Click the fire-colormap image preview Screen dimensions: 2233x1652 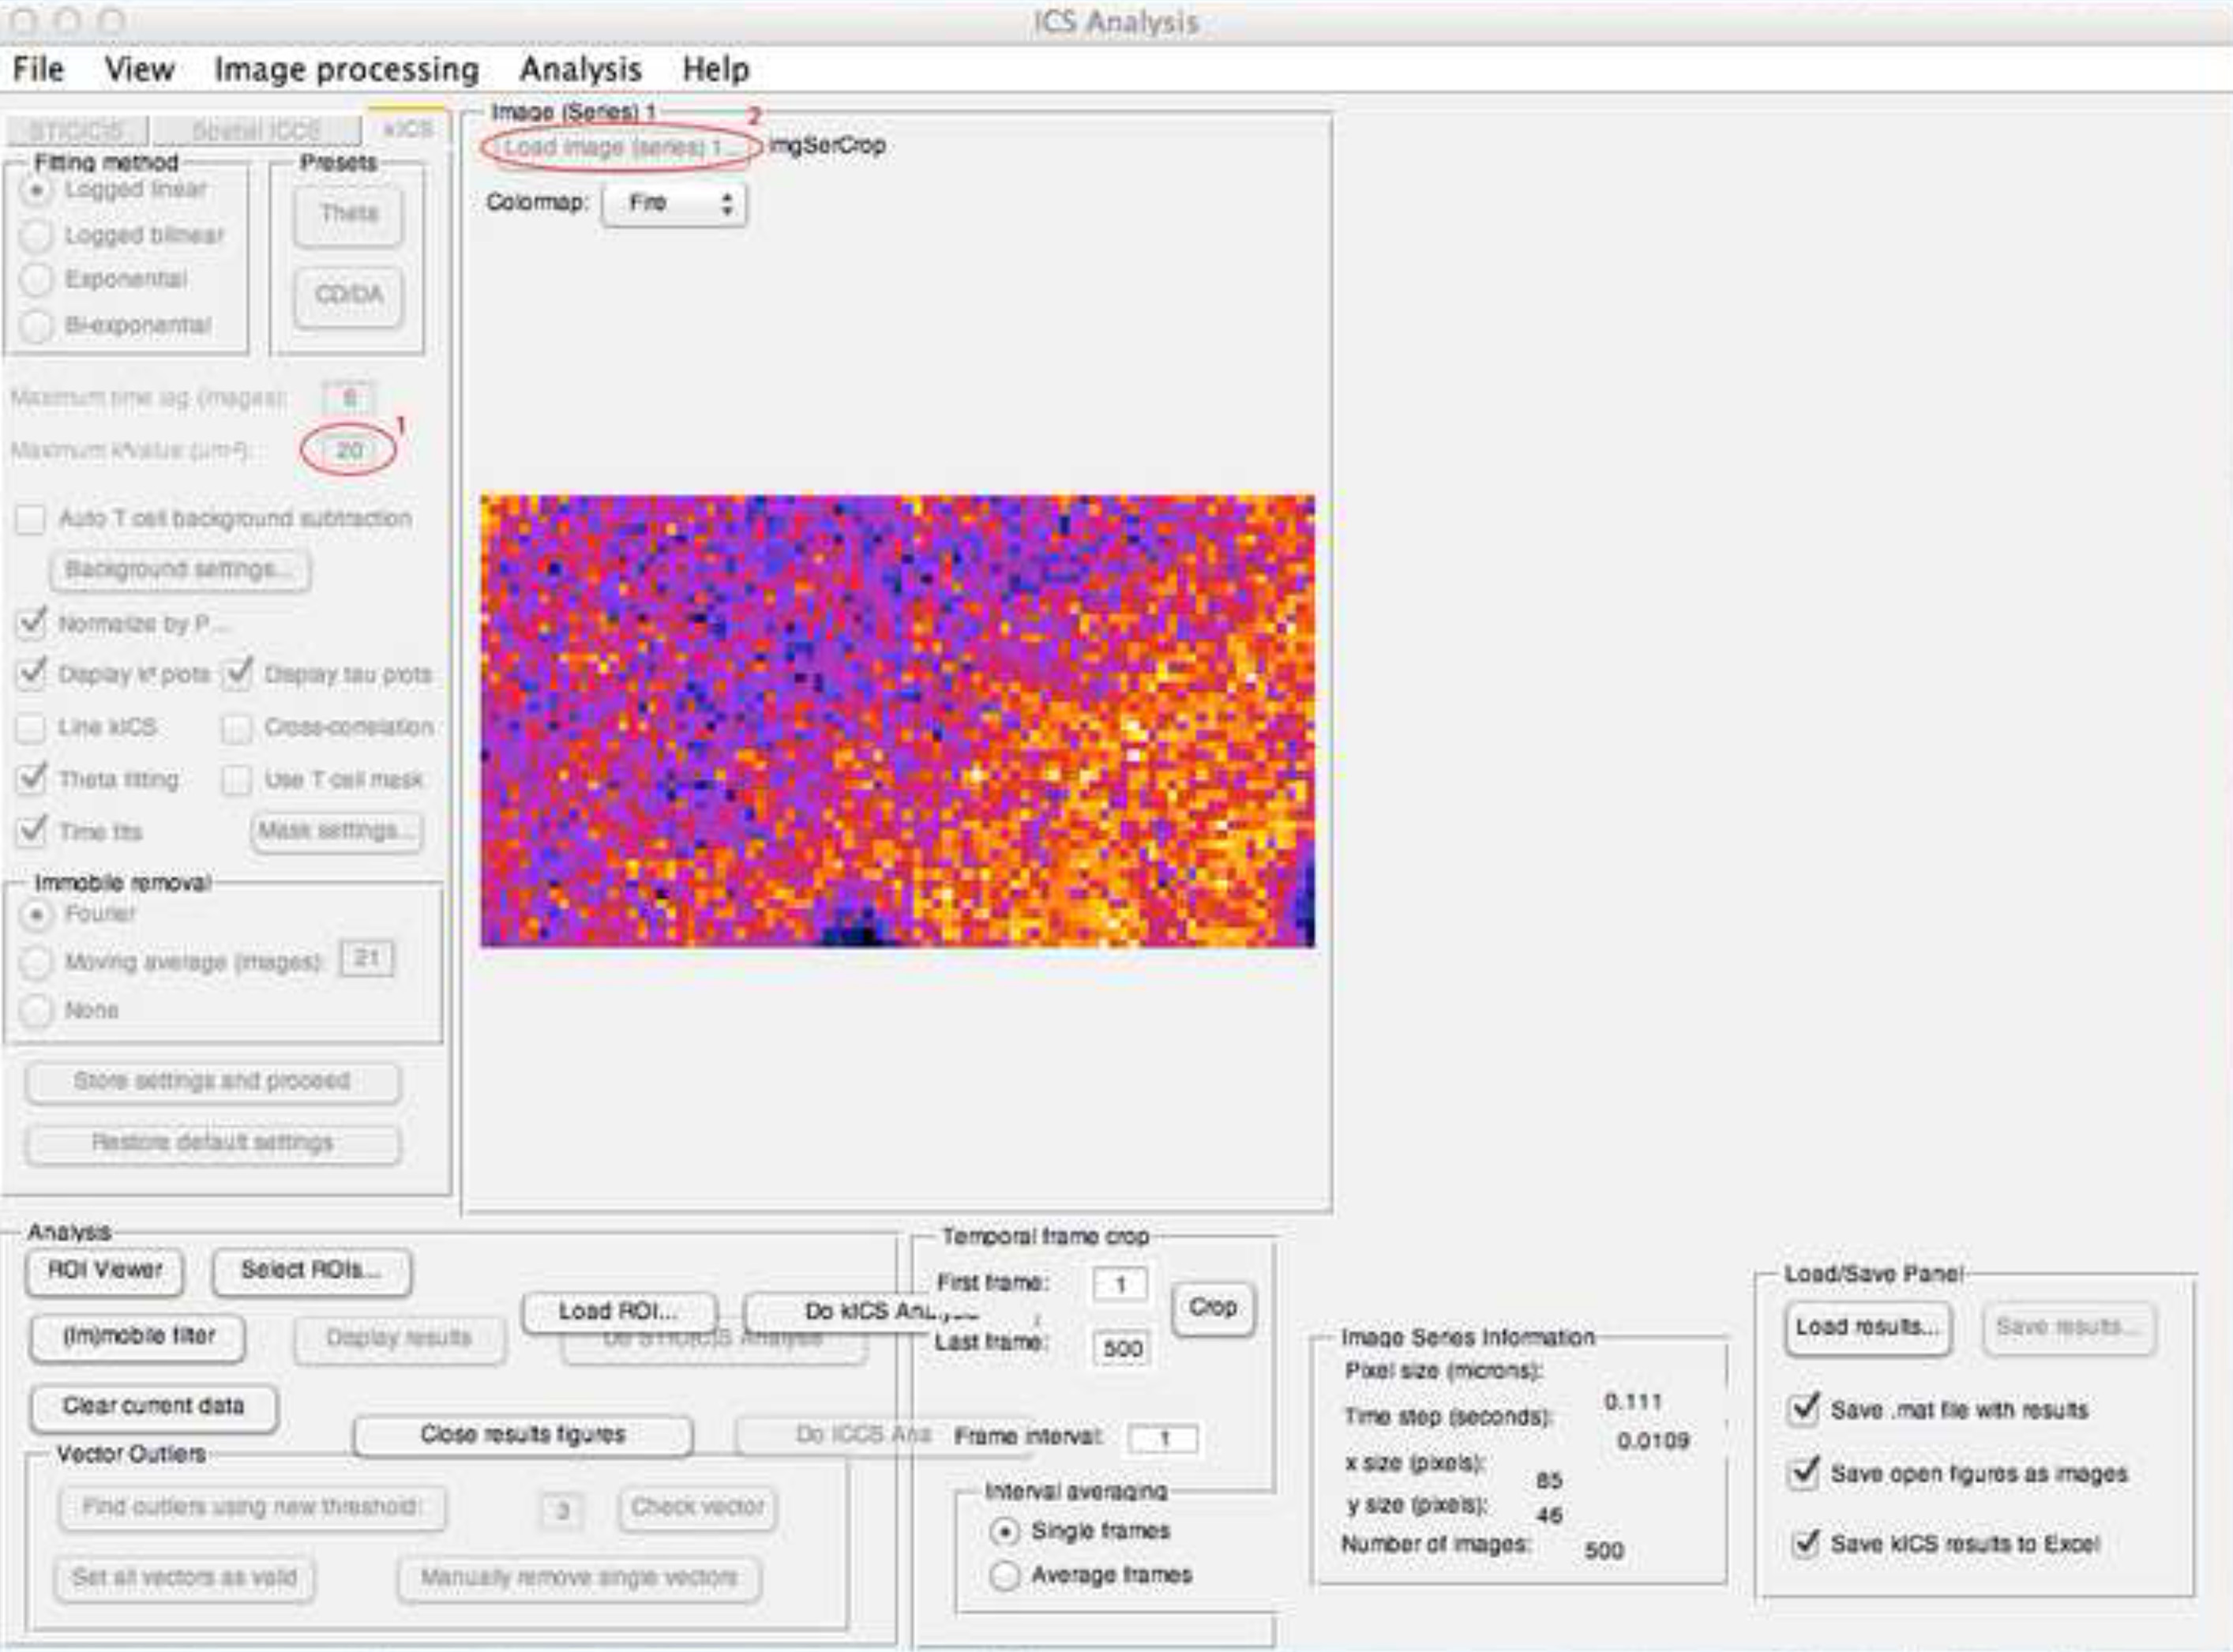[897, 720]
